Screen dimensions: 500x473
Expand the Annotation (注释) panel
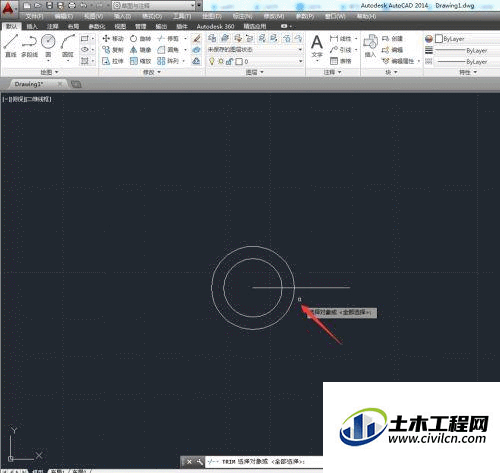(333, 72)
